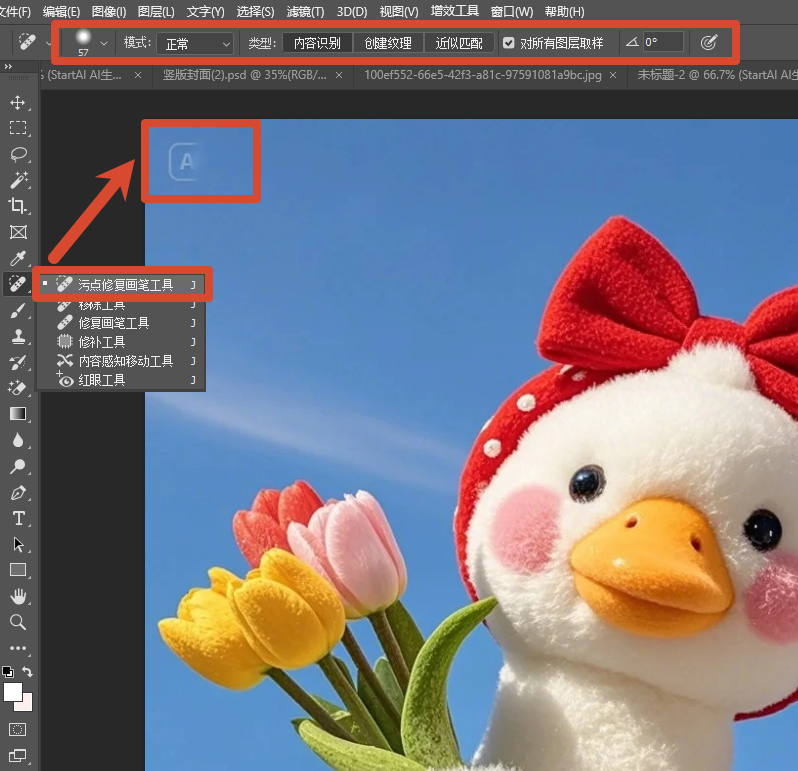The image size is (798, 771).
Task: Select the Crop tool
Action: (18, 206)
